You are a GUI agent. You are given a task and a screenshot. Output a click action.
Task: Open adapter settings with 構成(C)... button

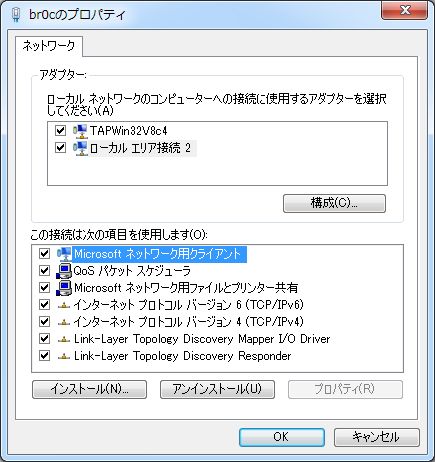(334, 203)
